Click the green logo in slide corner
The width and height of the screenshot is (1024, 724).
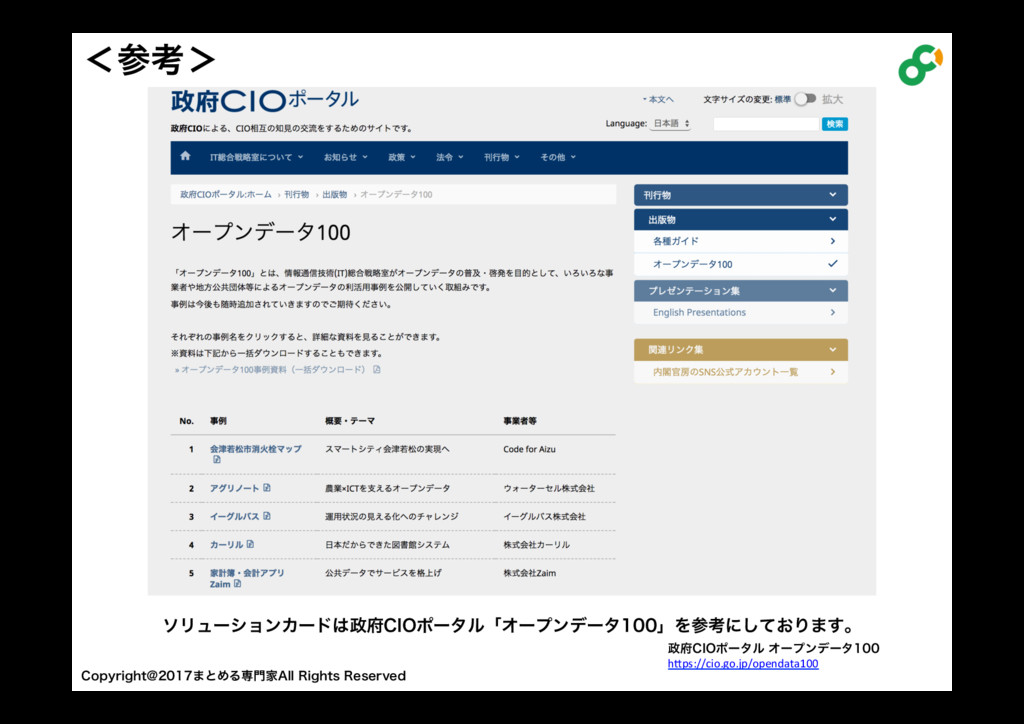[920, 65]
